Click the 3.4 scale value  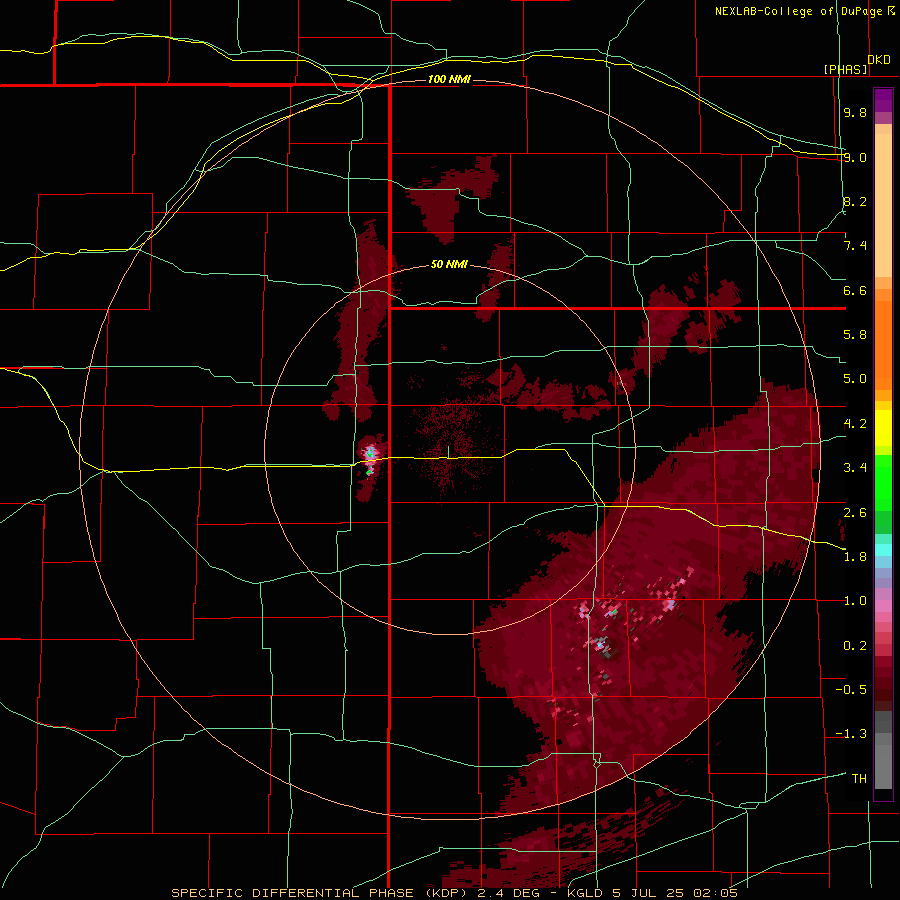point(855,468)
